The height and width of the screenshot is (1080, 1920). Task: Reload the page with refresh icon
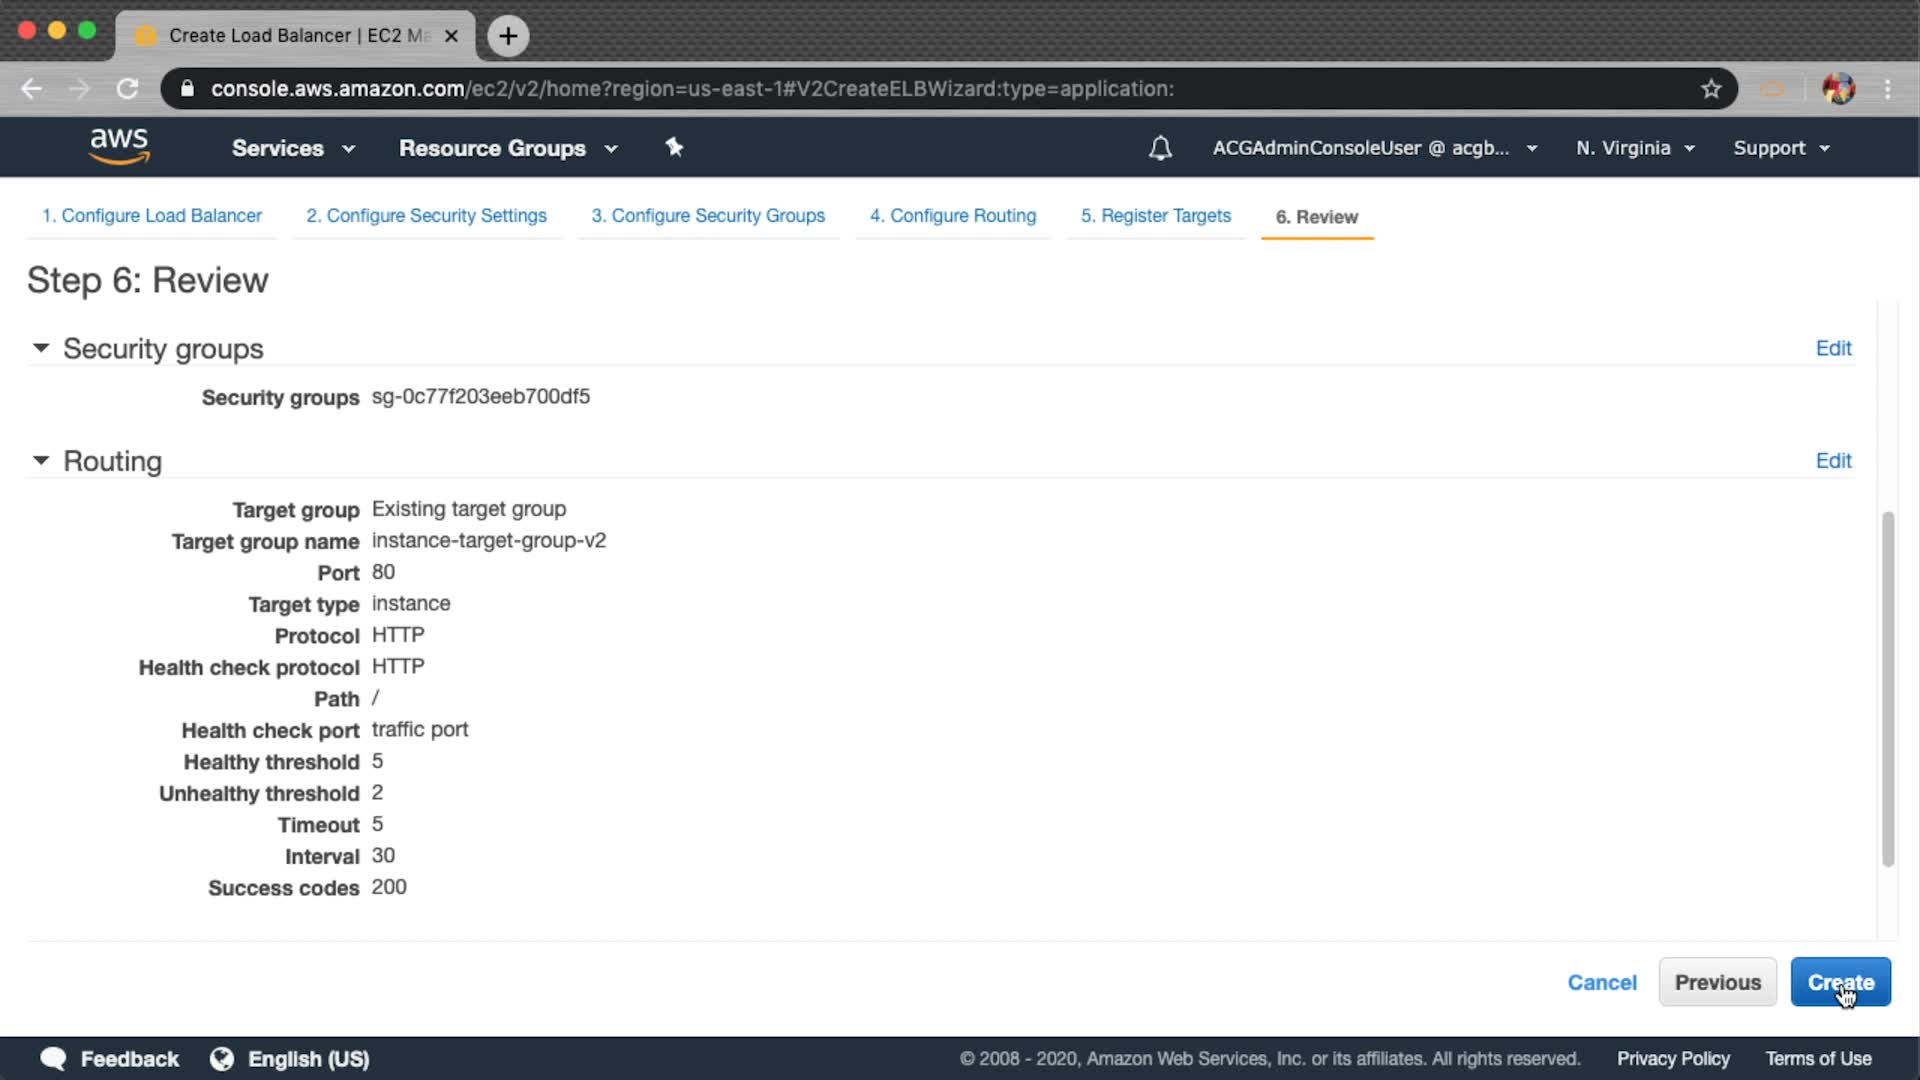click(x=127, y=89)
